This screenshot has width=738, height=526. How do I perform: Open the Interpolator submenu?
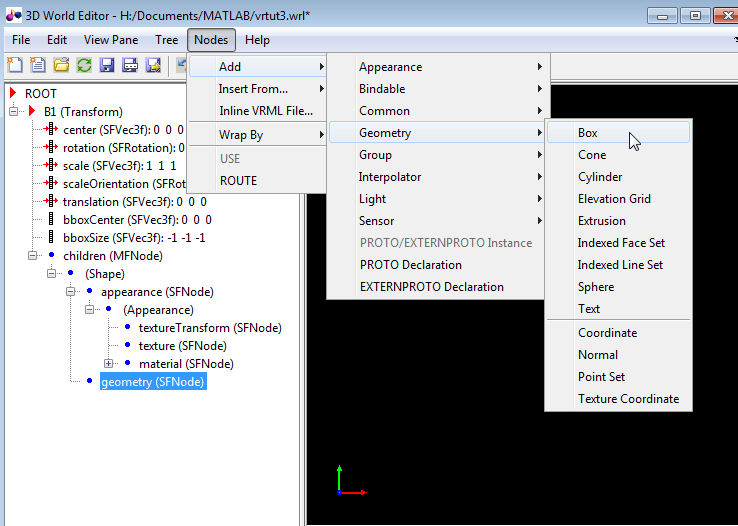tap(438, 177)
